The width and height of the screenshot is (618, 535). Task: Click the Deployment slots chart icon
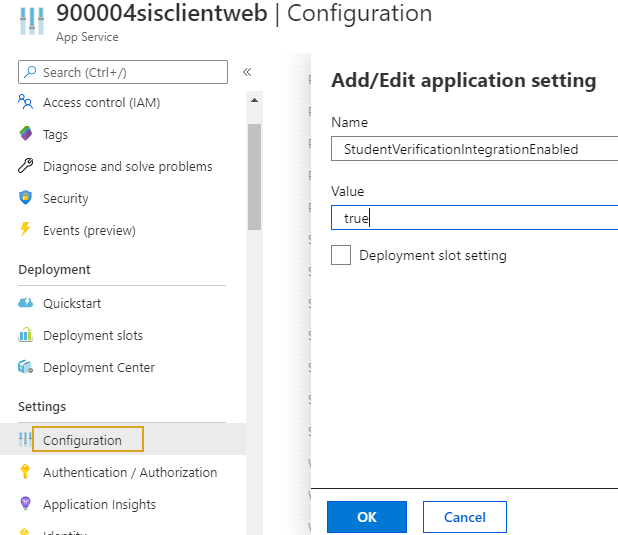click(x=26, y=335)
